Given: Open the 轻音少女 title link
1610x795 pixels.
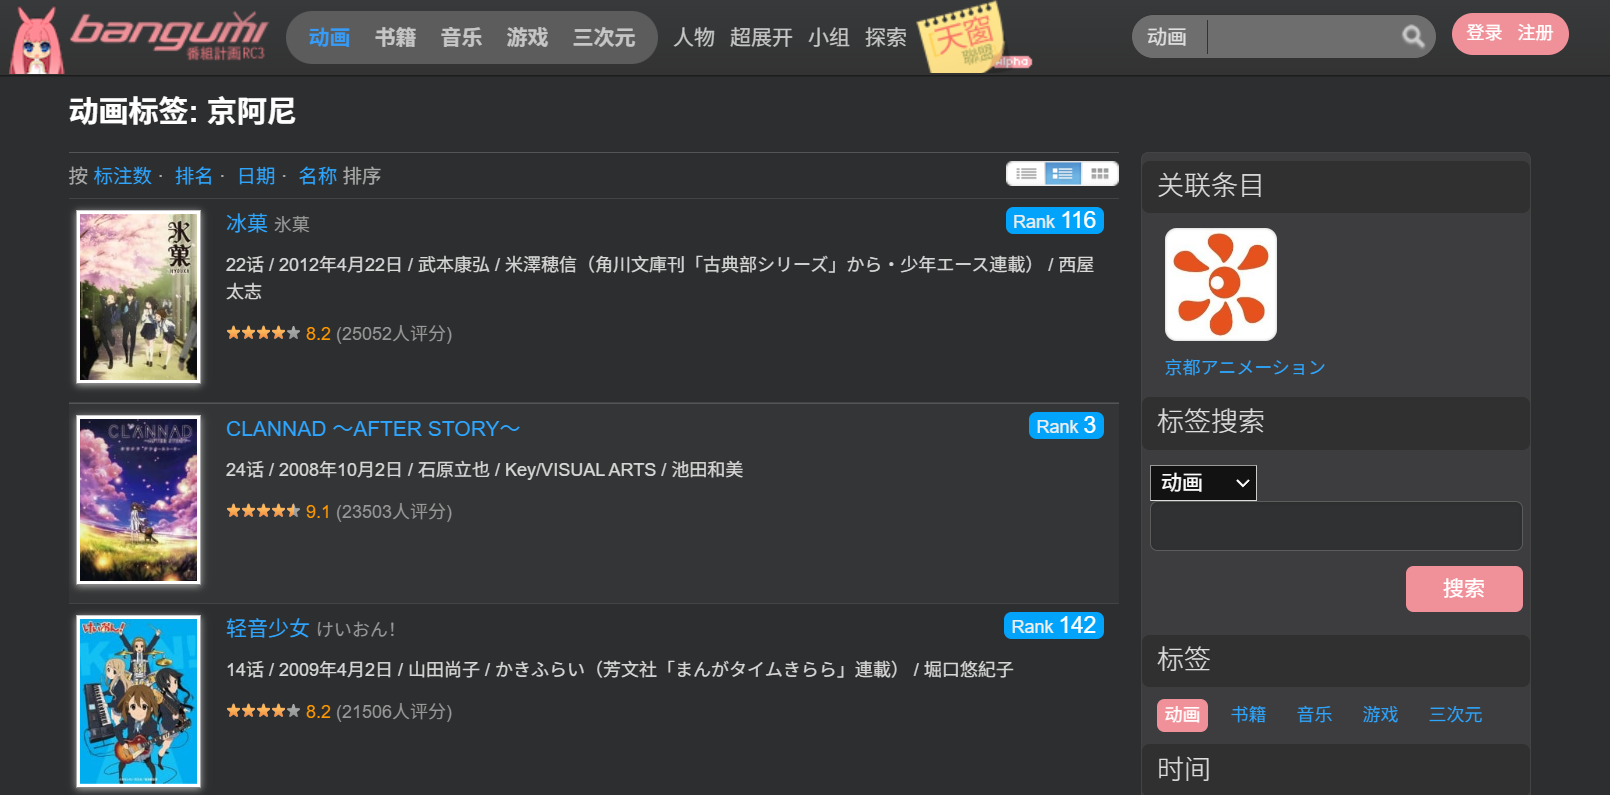Looking at the screenshot, I should (268, 628).
